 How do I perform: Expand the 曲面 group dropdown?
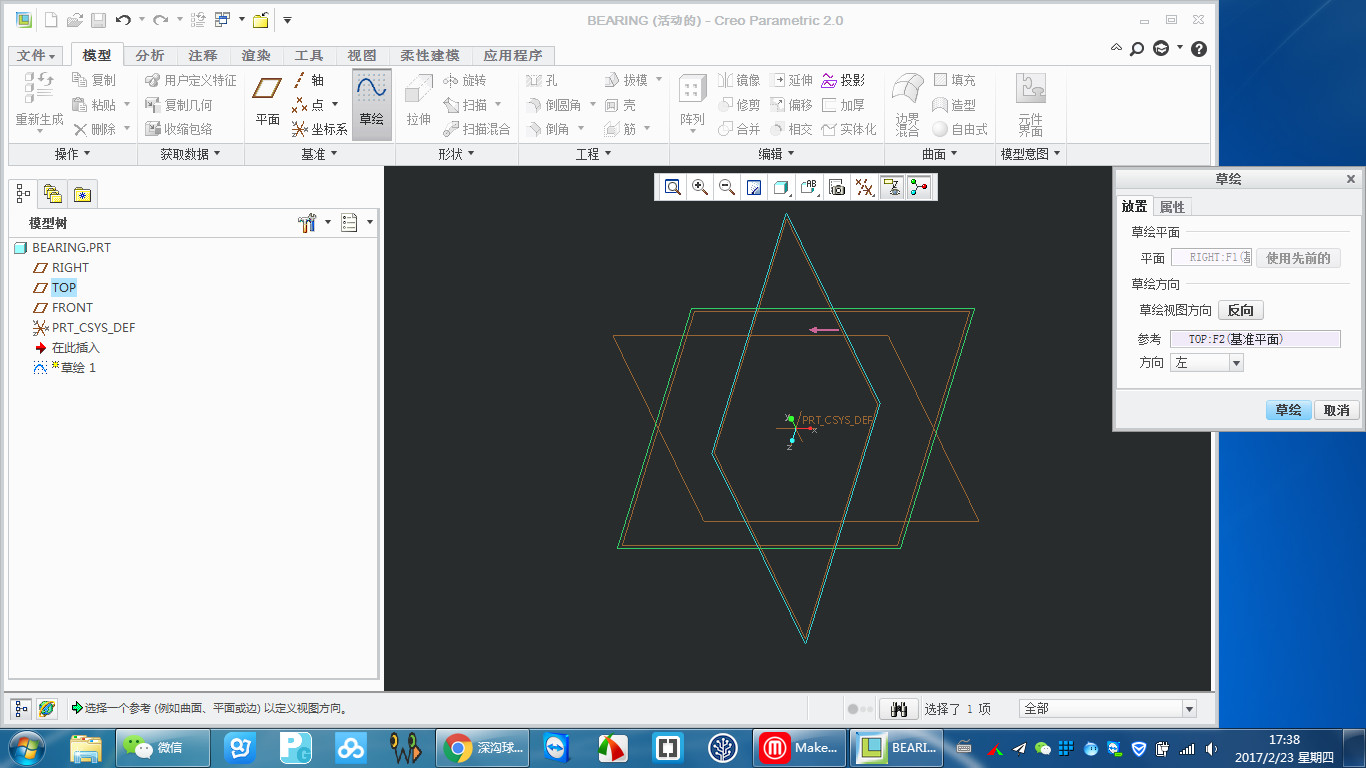[x=940, y=154]
